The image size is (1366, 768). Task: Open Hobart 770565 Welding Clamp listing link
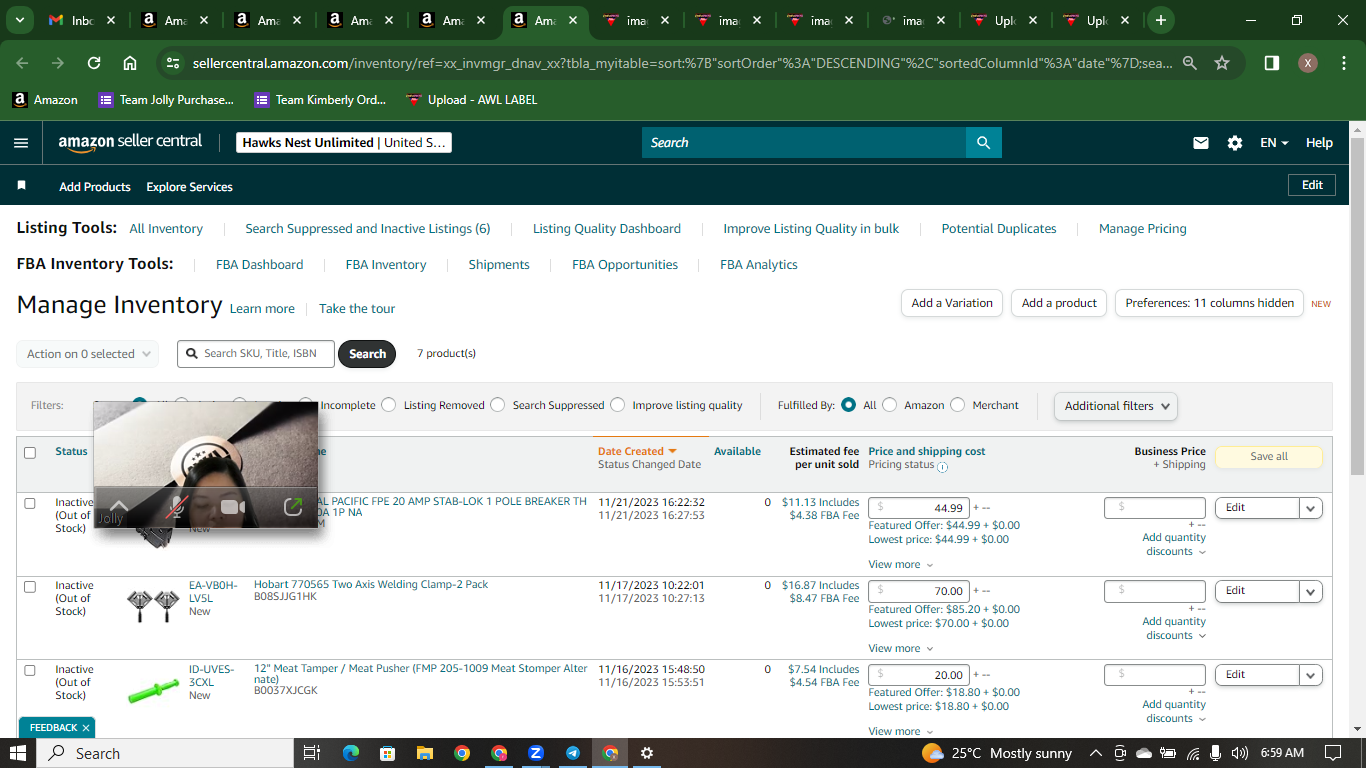click(371, 584)
